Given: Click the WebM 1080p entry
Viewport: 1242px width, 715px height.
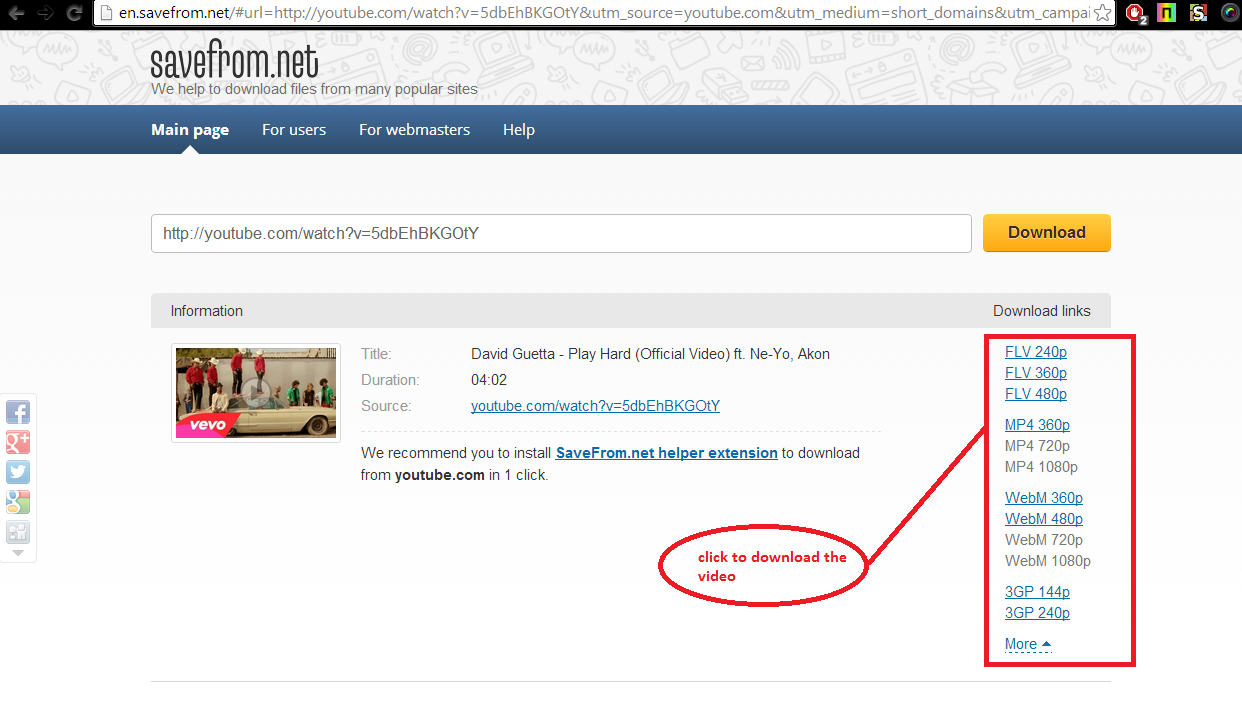Looking at the screenshot, I should [1048, 561].
